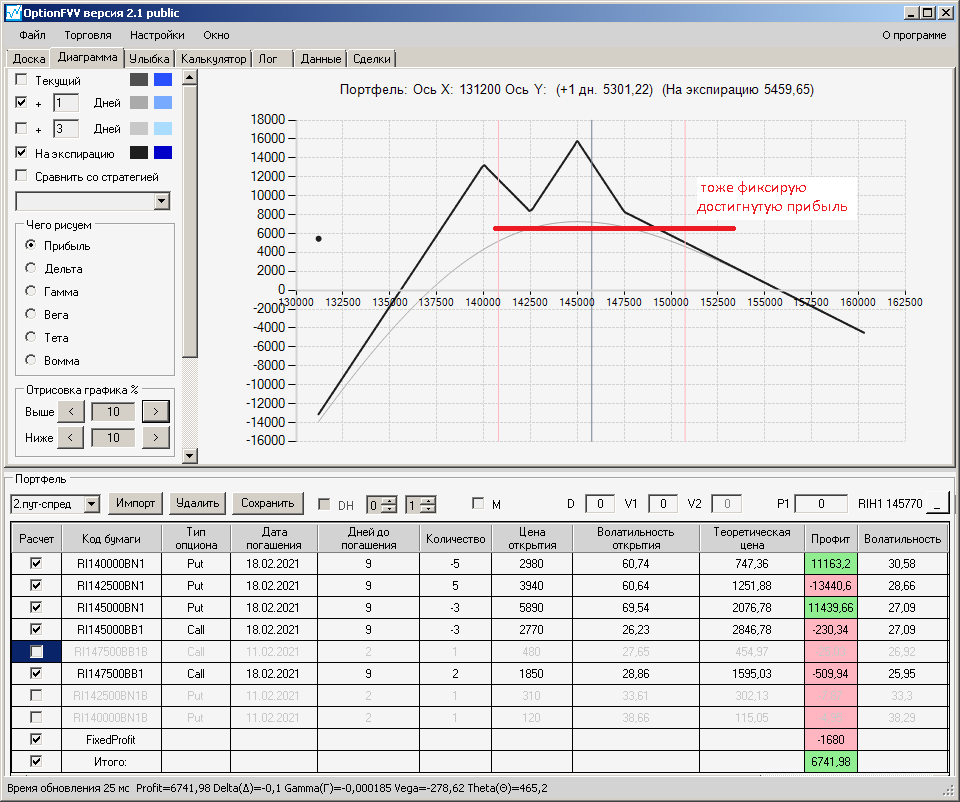Switch to the Доска tab
Image resolution: width=960 pixels, height=802 pixels.
point(29,59)
